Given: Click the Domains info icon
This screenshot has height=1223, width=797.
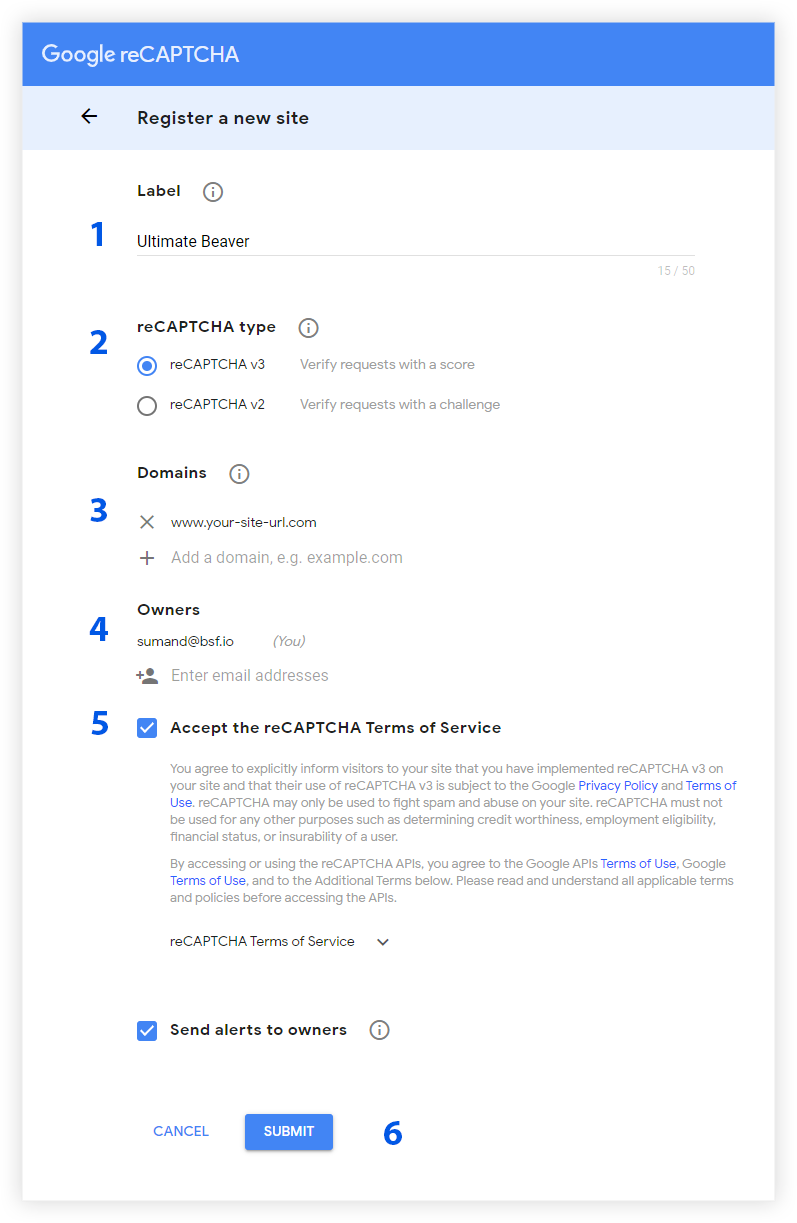Looking at the screenshot, I should pyautogui.click(x=239, y=474).
